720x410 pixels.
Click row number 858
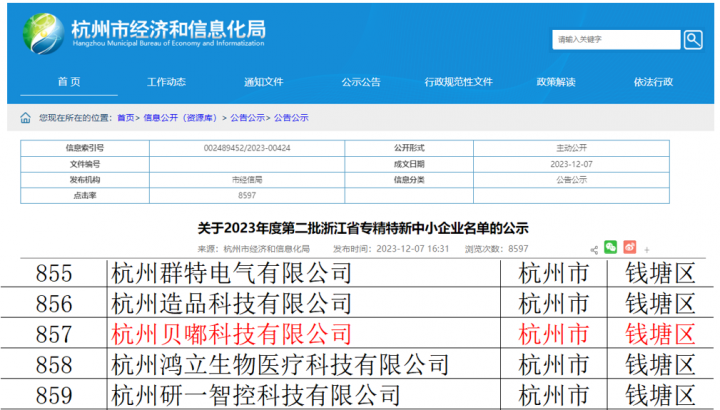point(54,365)
